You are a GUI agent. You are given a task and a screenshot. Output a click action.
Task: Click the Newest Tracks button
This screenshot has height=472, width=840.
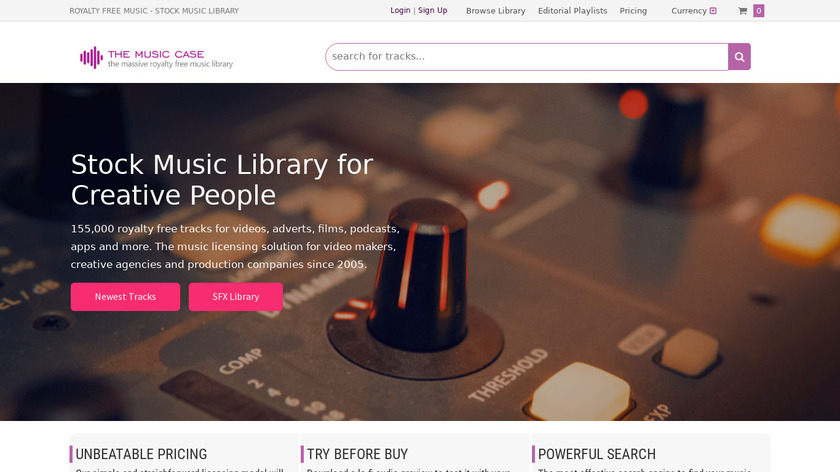125,297
